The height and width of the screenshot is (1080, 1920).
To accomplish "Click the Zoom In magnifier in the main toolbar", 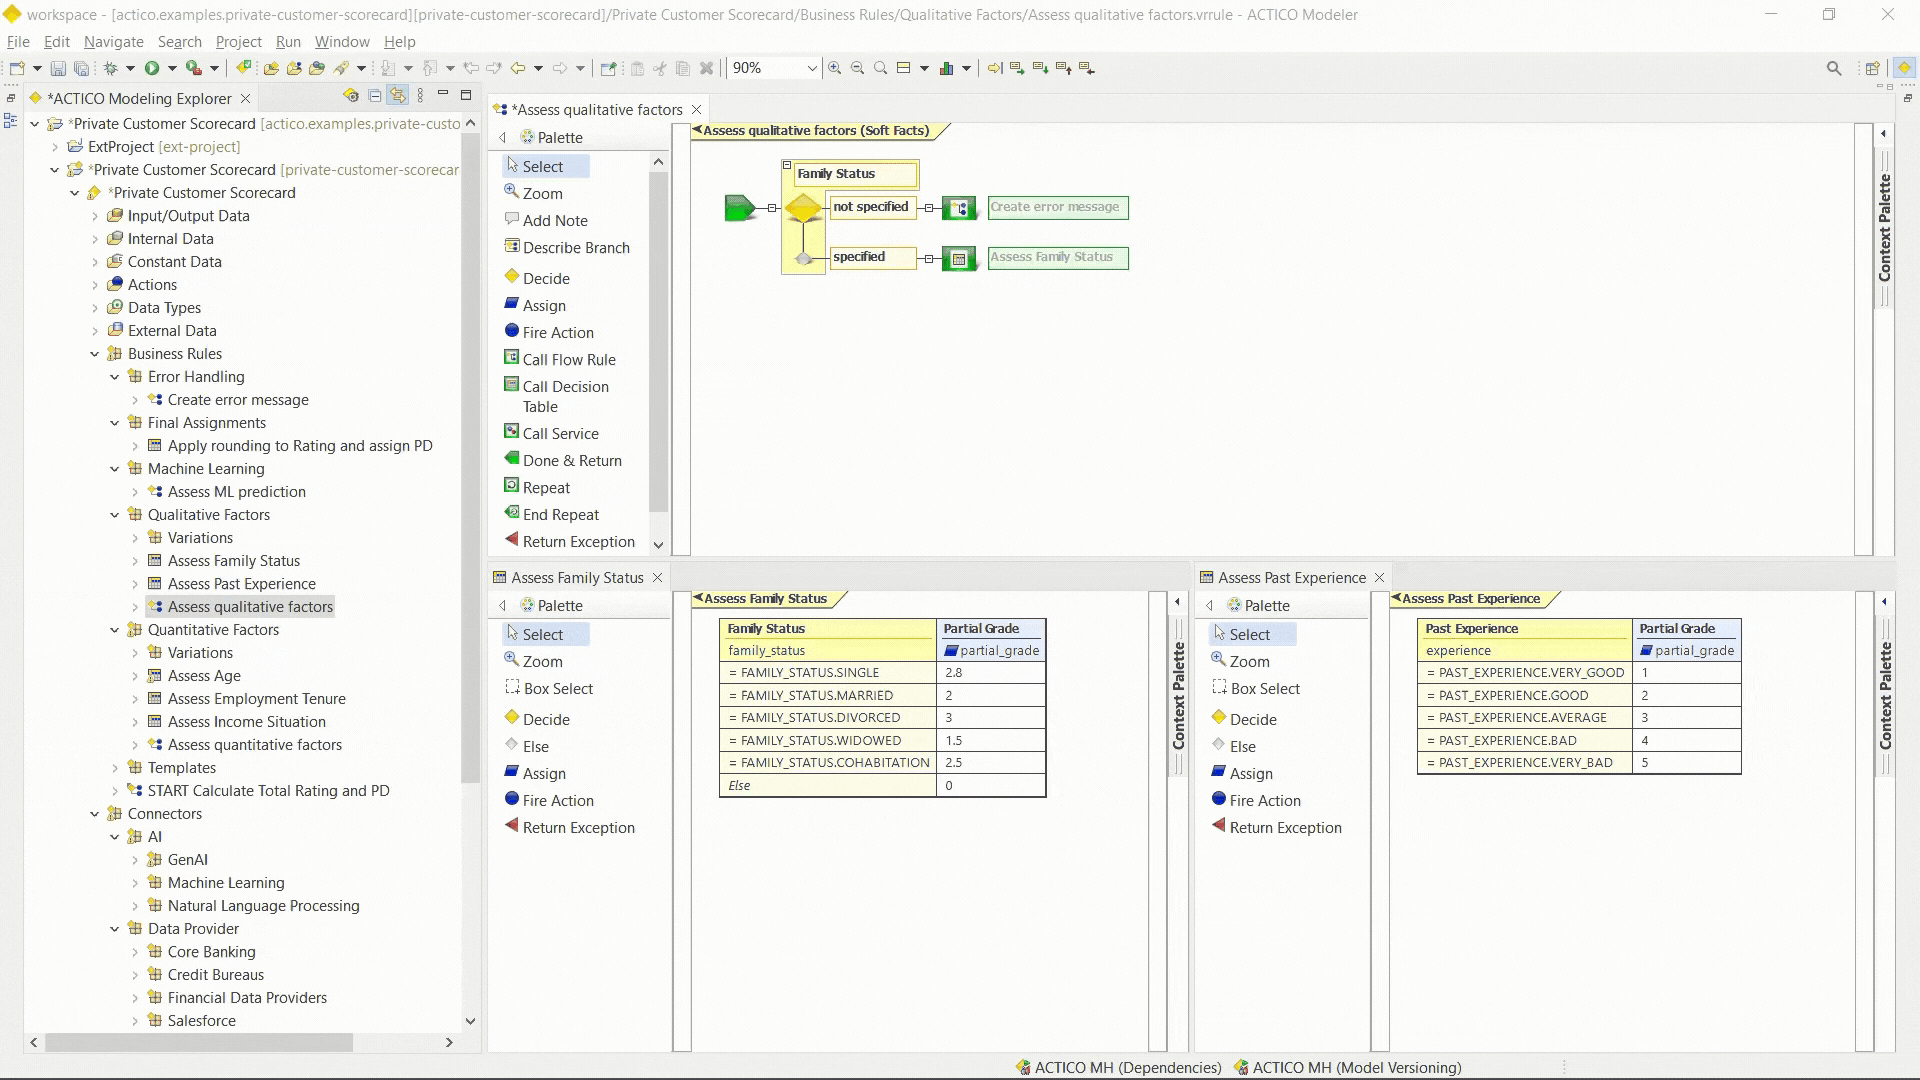I will (x=835, y=68).
